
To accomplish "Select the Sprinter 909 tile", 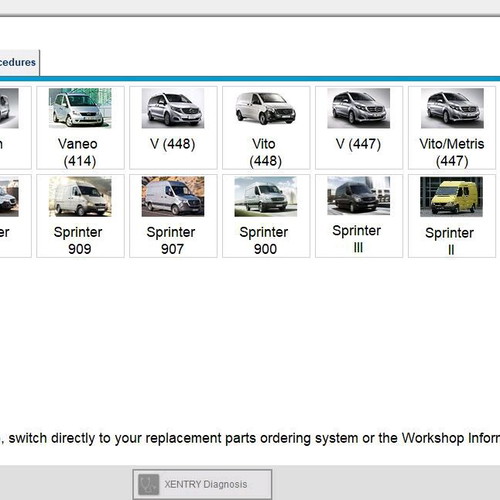I will click(80, 216).
